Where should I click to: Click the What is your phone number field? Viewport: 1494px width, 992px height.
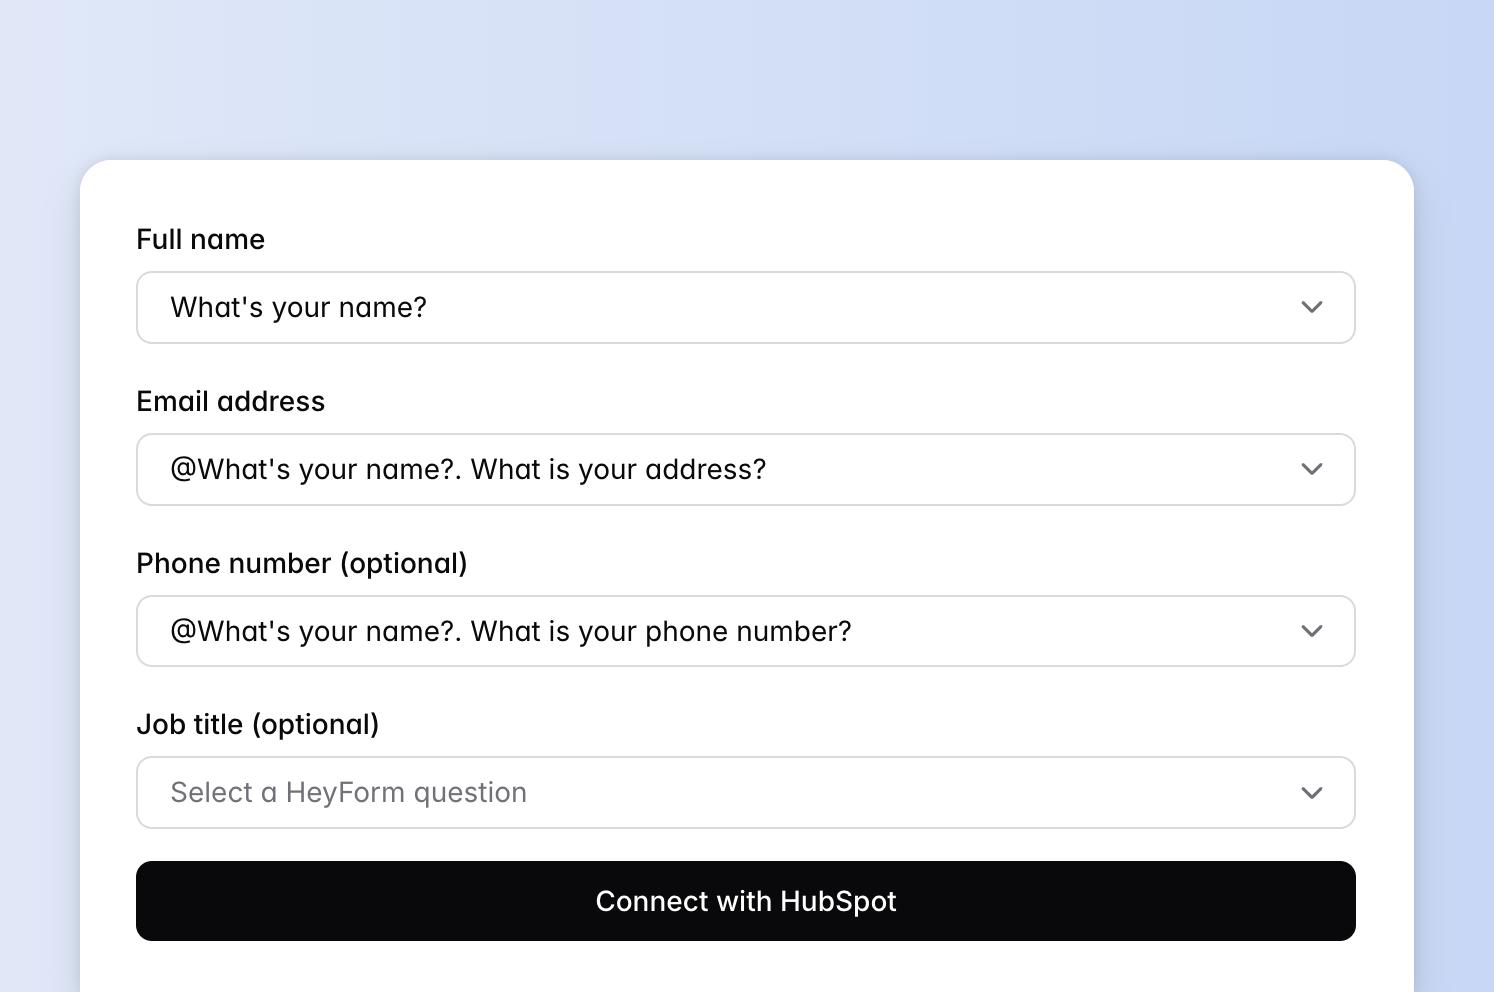745,631
